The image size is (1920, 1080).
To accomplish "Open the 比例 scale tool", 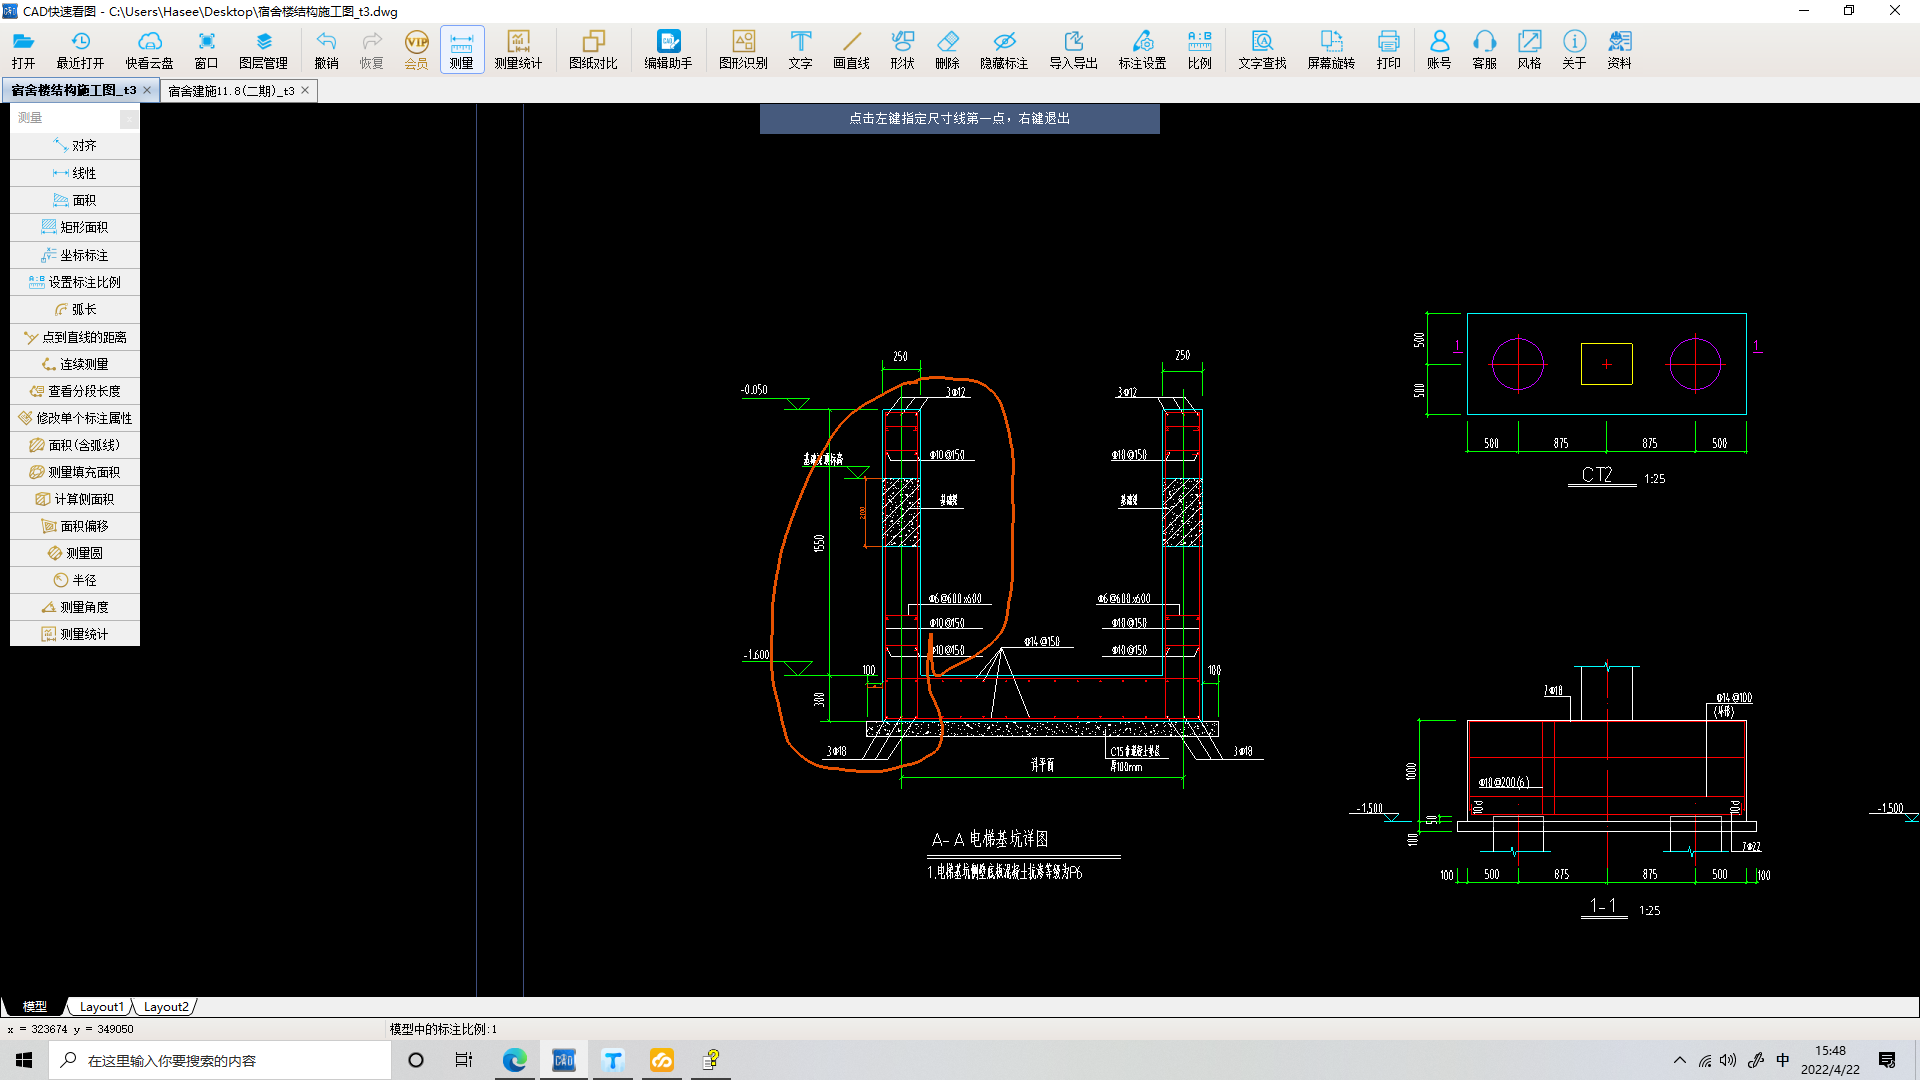I will pyautogui.click(x=1199, y=50).
